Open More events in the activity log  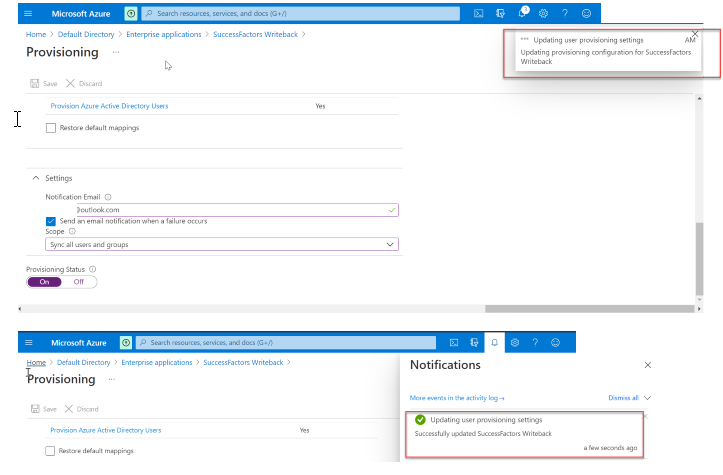point(457,398)
